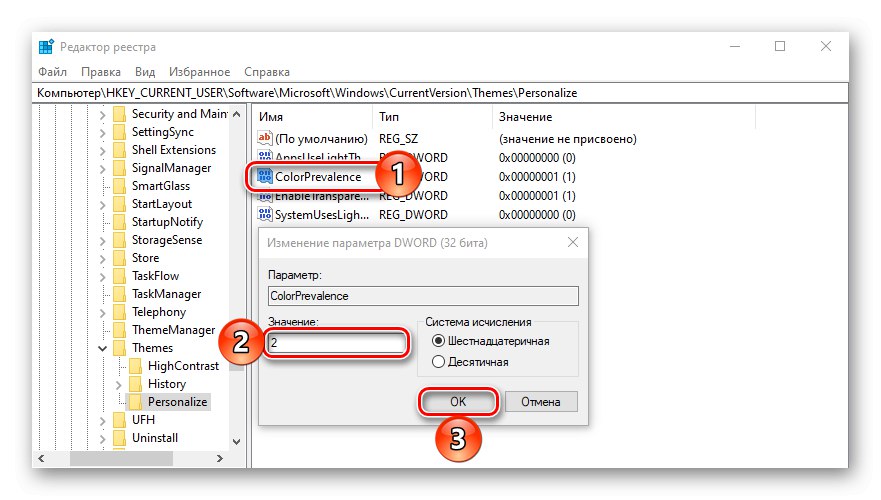This screenshot has width=881, height=500.
Task: Expand the StartLayout tree node
Action: (x=102, y=204)
